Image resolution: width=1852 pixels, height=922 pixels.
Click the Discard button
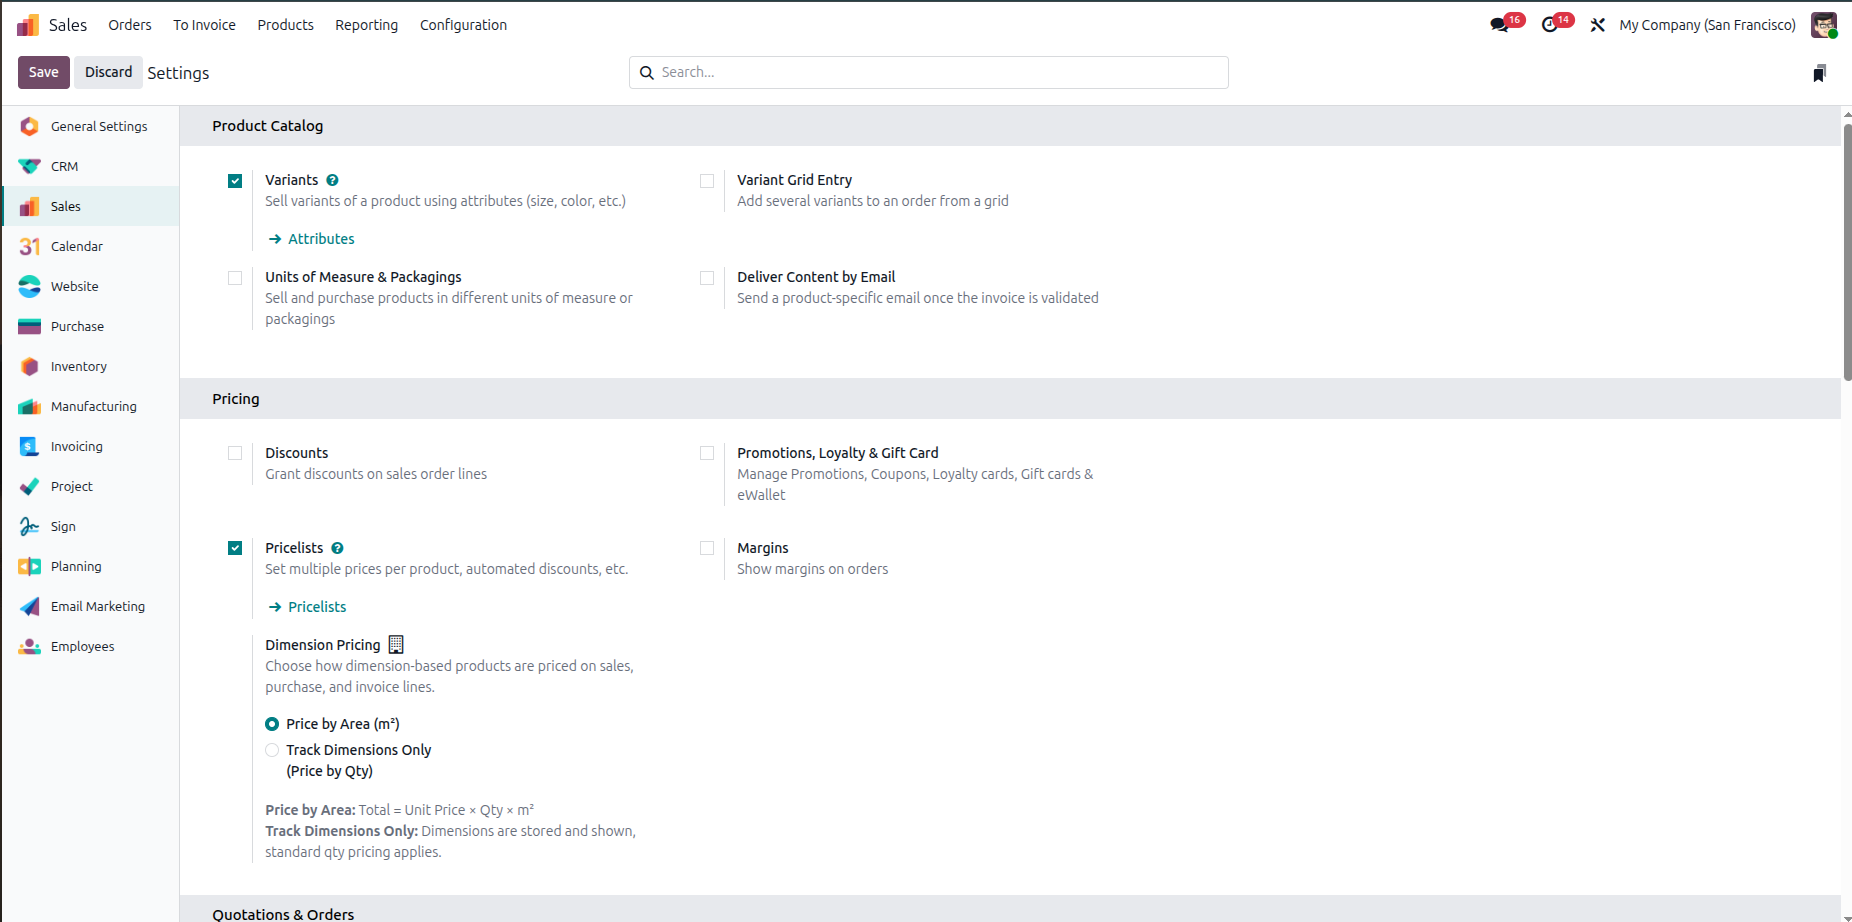[x=108, y=72]
